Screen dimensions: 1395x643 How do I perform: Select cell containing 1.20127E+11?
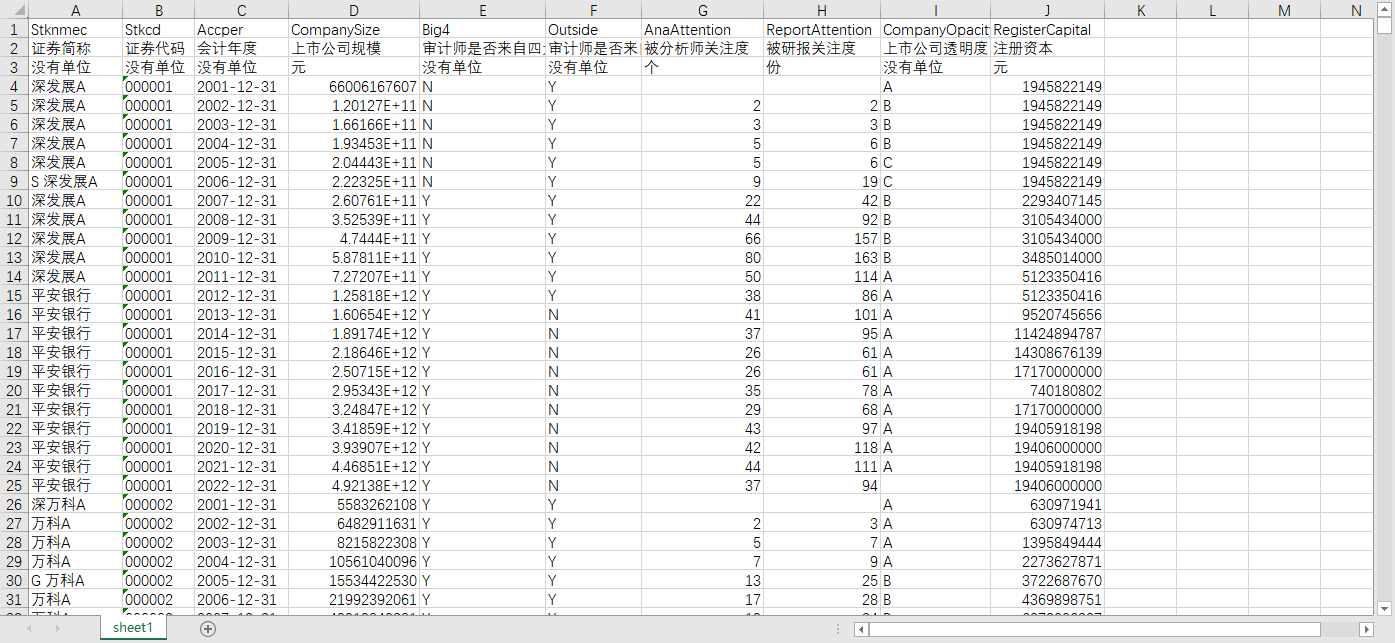[x=354, y=106]
